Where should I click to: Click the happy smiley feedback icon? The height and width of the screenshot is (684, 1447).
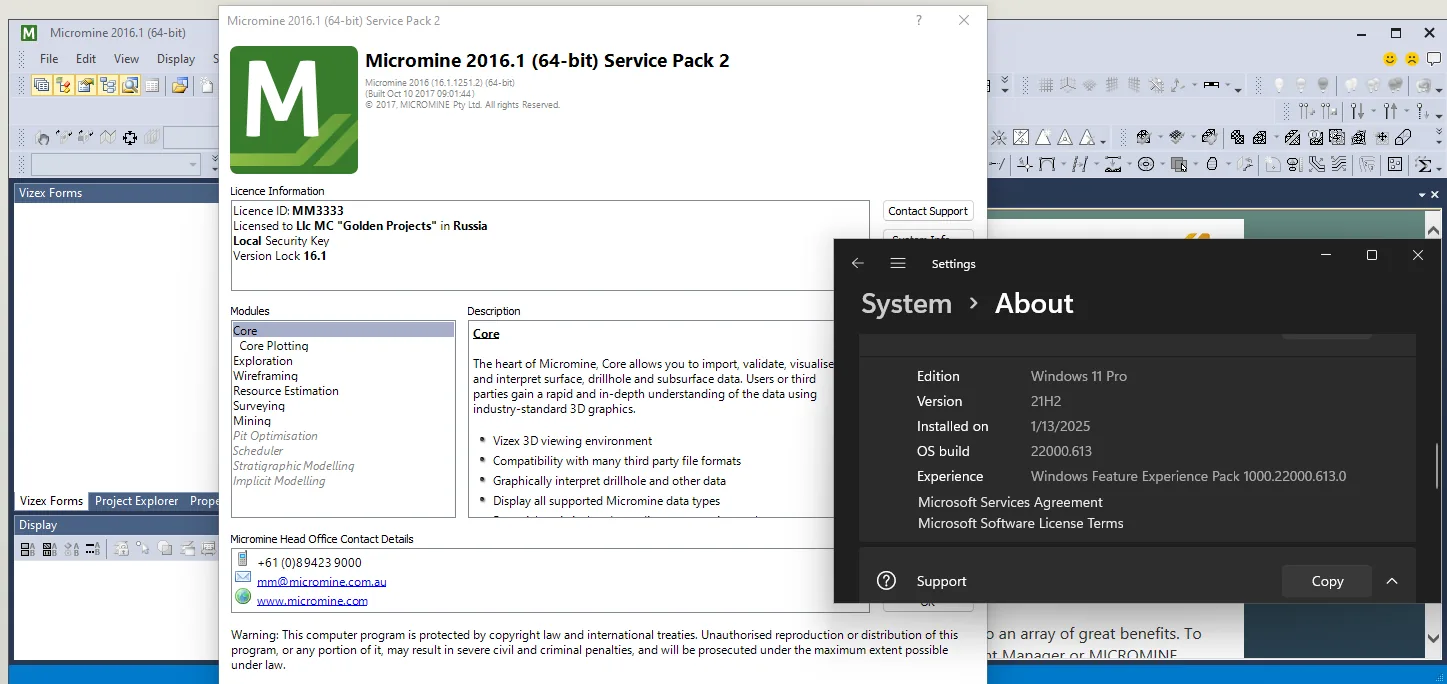coord(1390,59)
